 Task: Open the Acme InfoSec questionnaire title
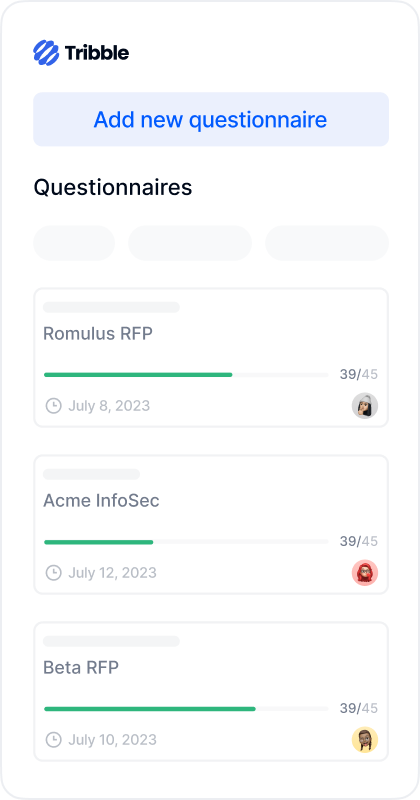tap(101, 501)
